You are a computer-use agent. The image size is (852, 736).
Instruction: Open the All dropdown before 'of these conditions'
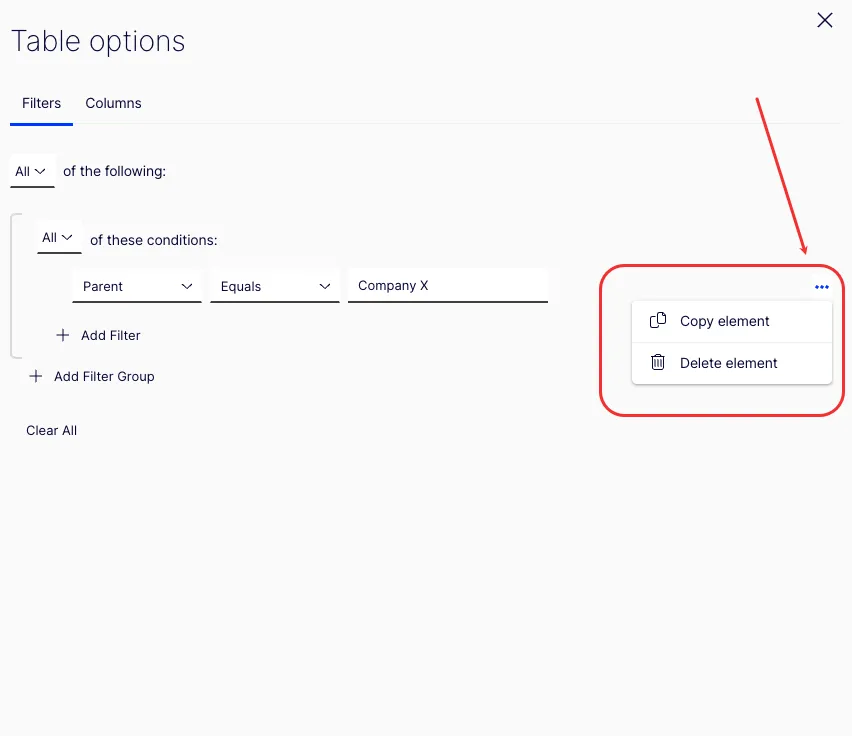[59, 238]
